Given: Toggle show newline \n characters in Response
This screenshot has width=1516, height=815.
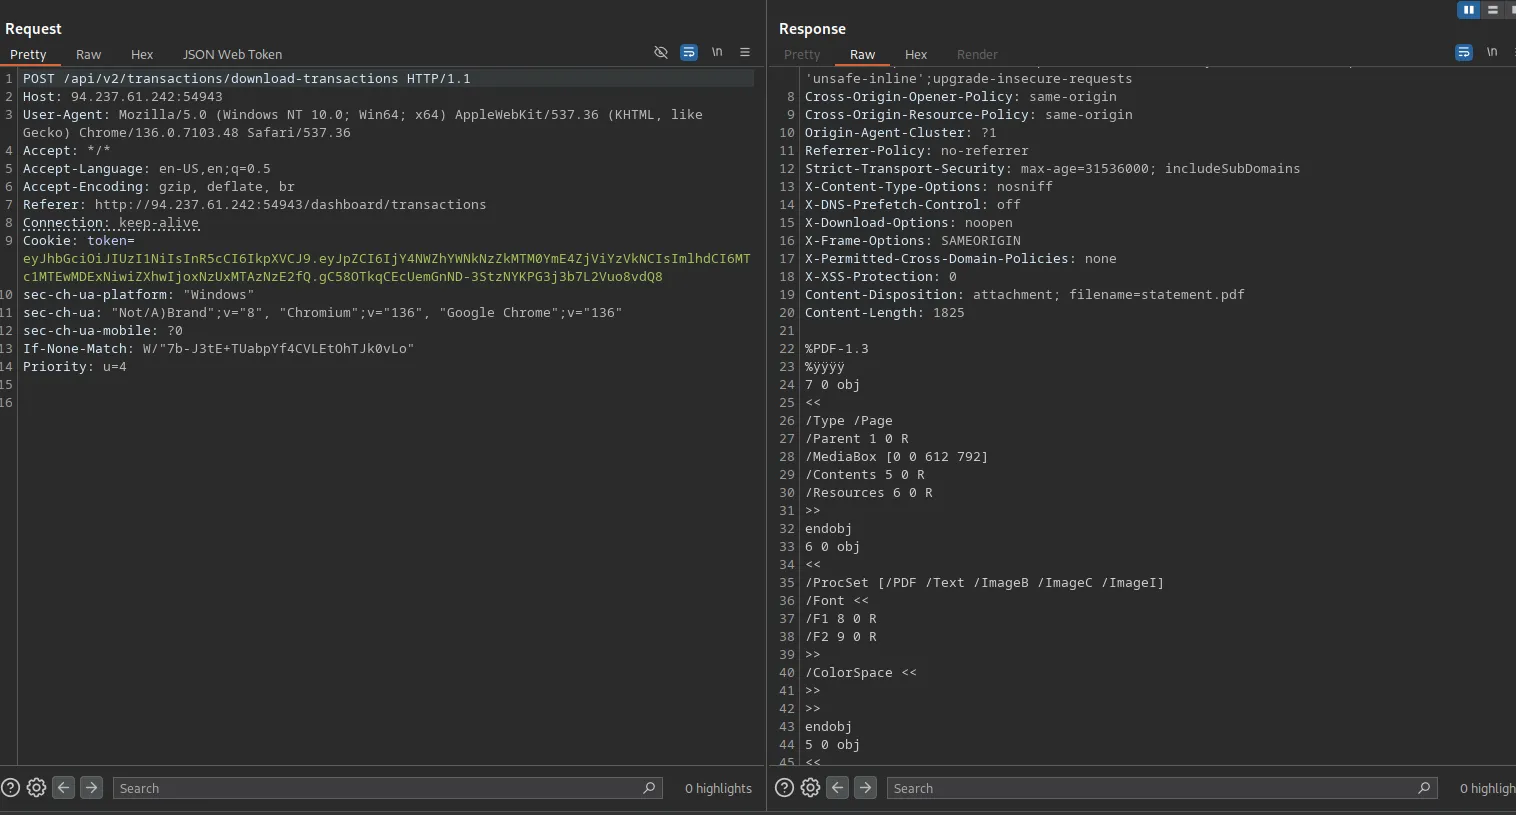Looking at the screenshot, I should [1492, 52].
